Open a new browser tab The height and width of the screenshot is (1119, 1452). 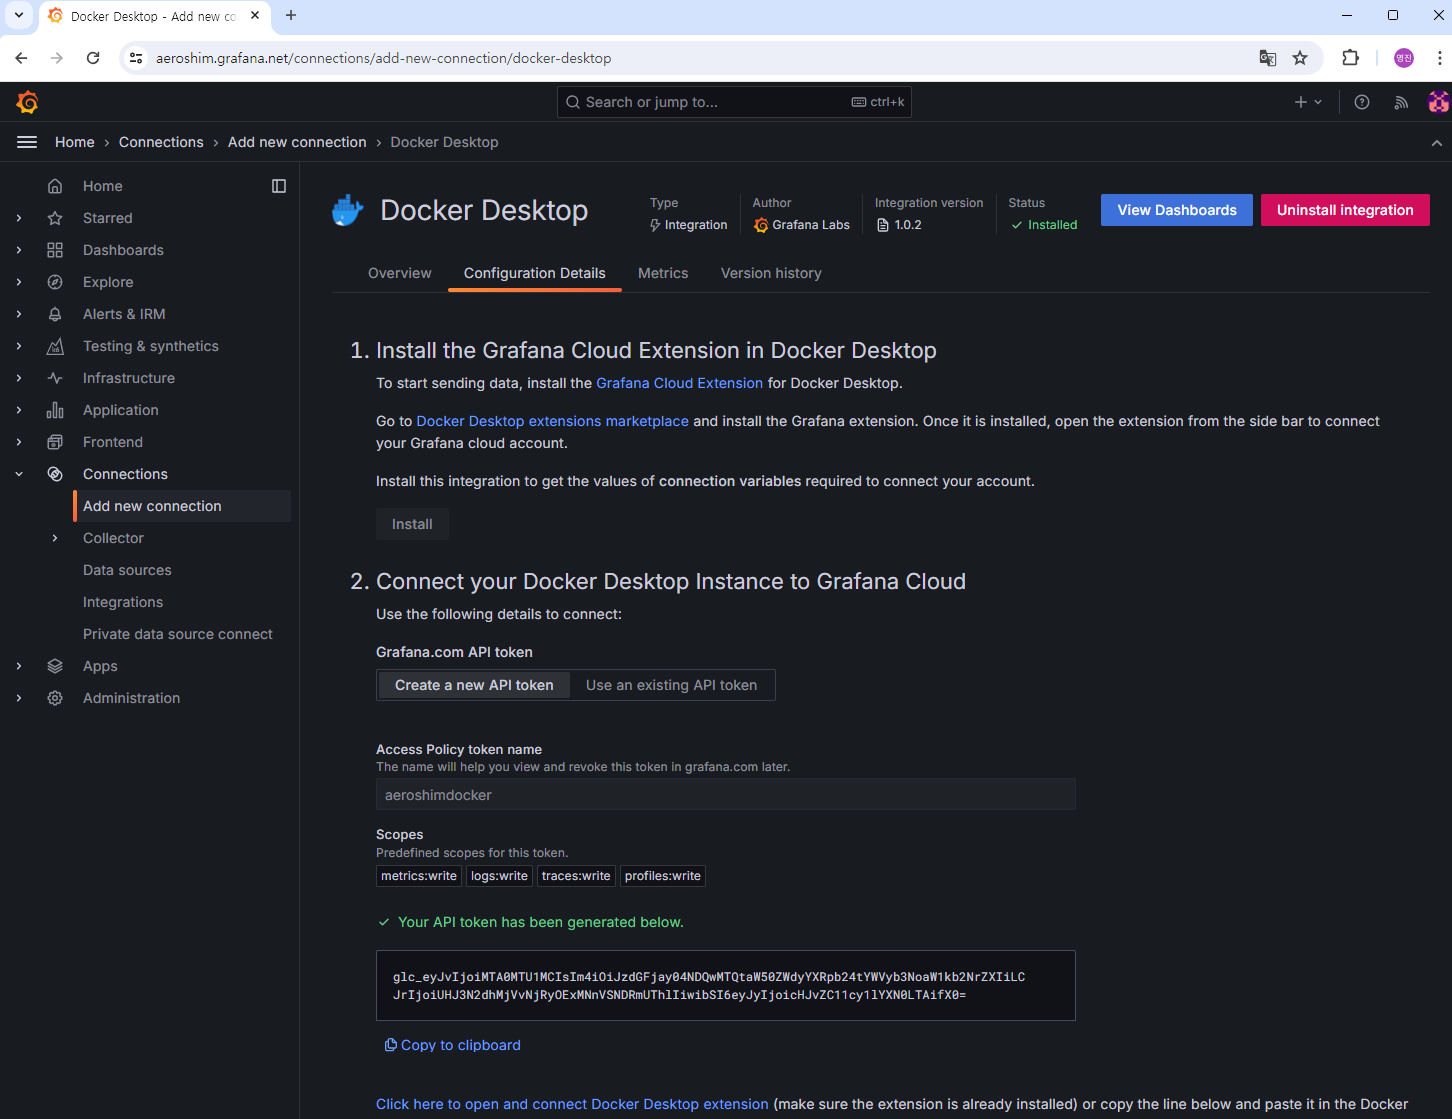pos(291,16)
